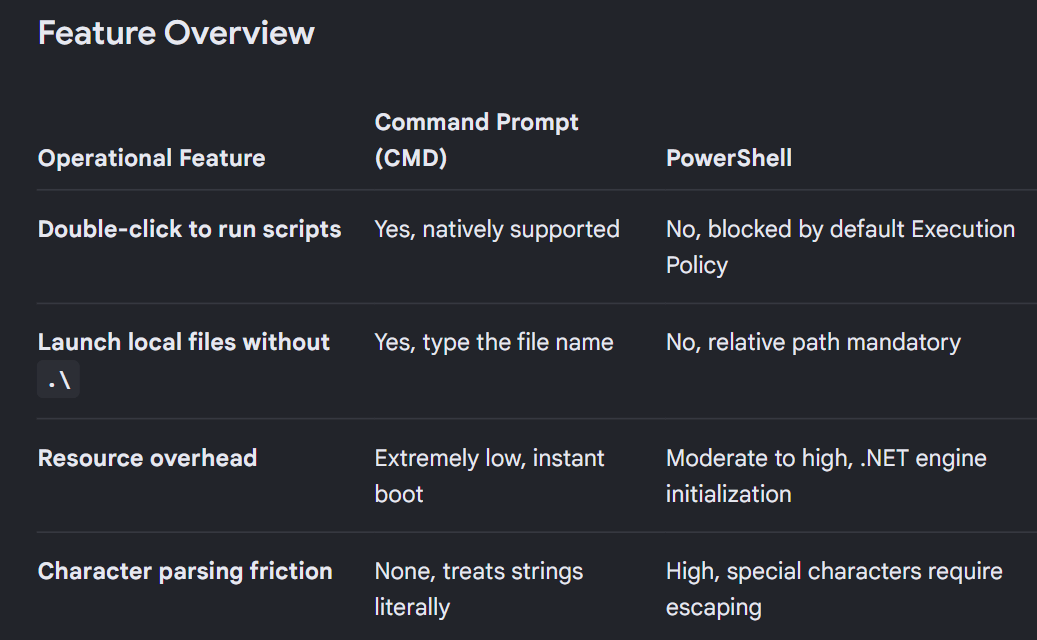Viewport: 1037px width, 640px height.
Task: Click 'None, treats strings literally' cell
Action: click(479, 589)
